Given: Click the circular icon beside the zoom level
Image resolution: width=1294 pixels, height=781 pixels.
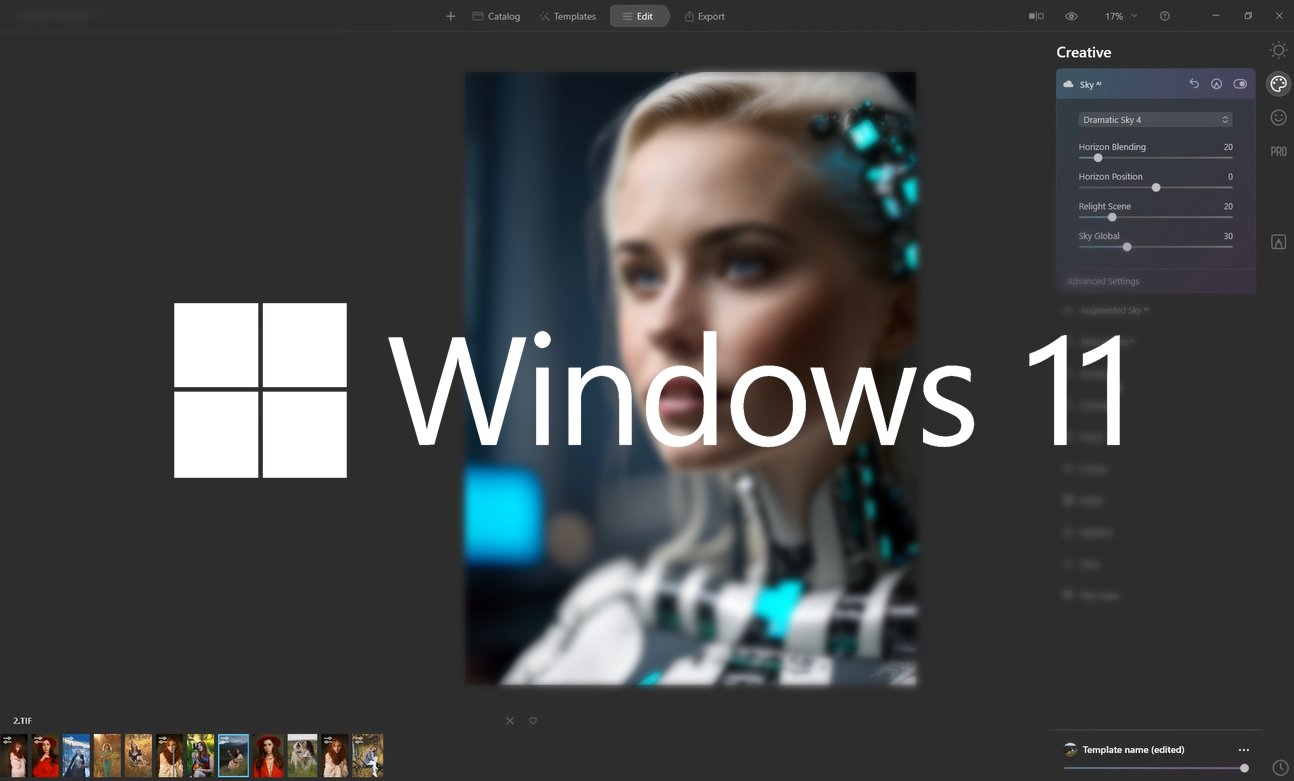Looking at the screenshot, I should 1165,16.
